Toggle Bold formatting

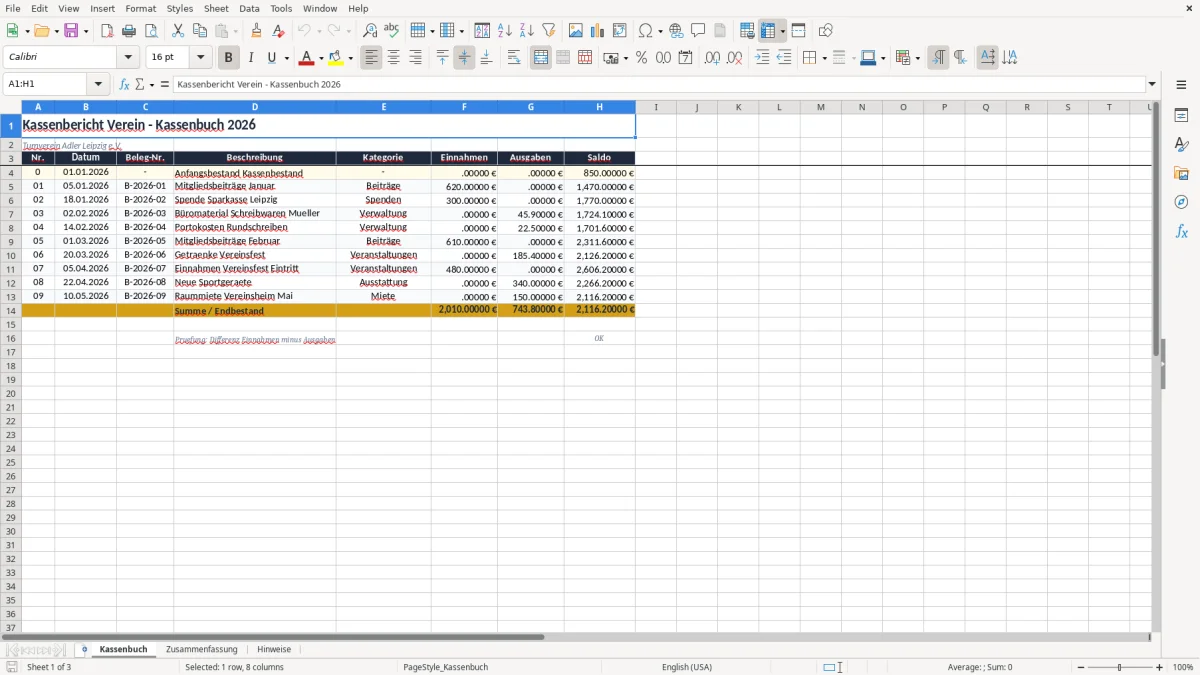click(x=229, y=58)
